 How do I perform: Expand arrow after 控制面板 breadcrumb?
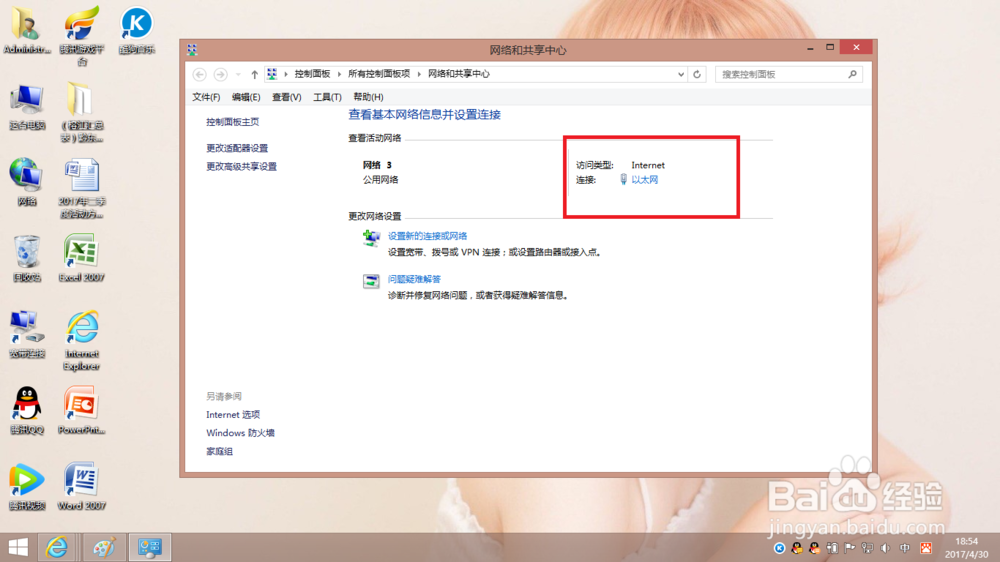339,74
